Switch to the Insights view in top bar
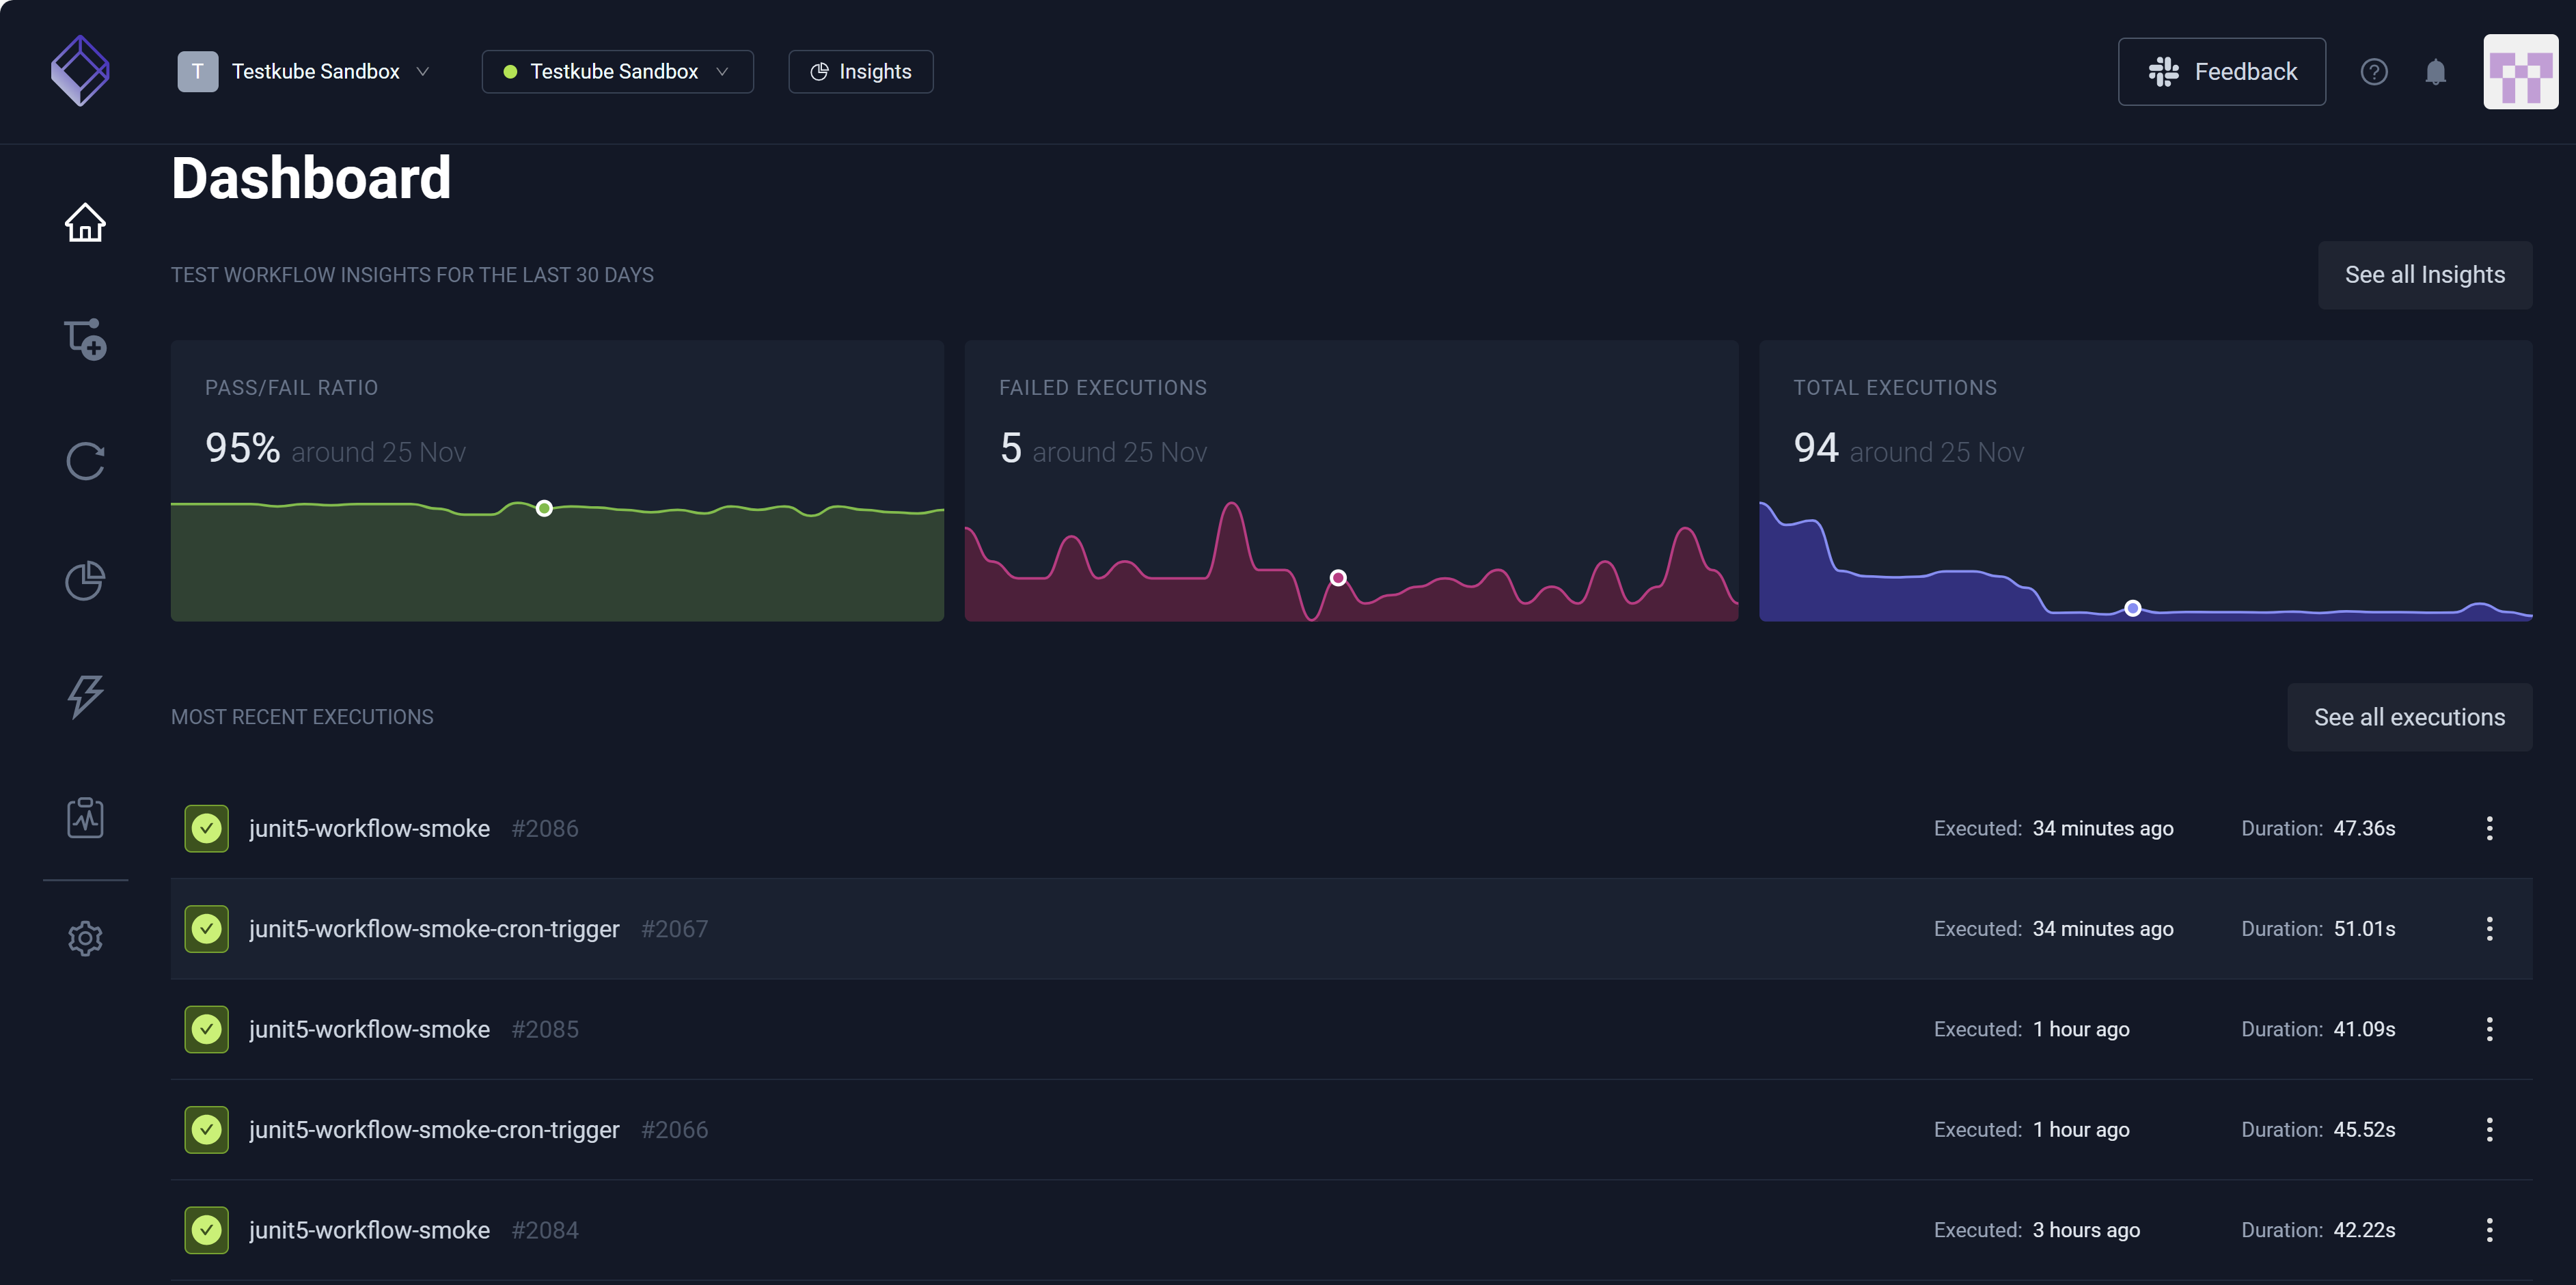The height and width of the screenshot is (1285, 2576). pos(860,71)
